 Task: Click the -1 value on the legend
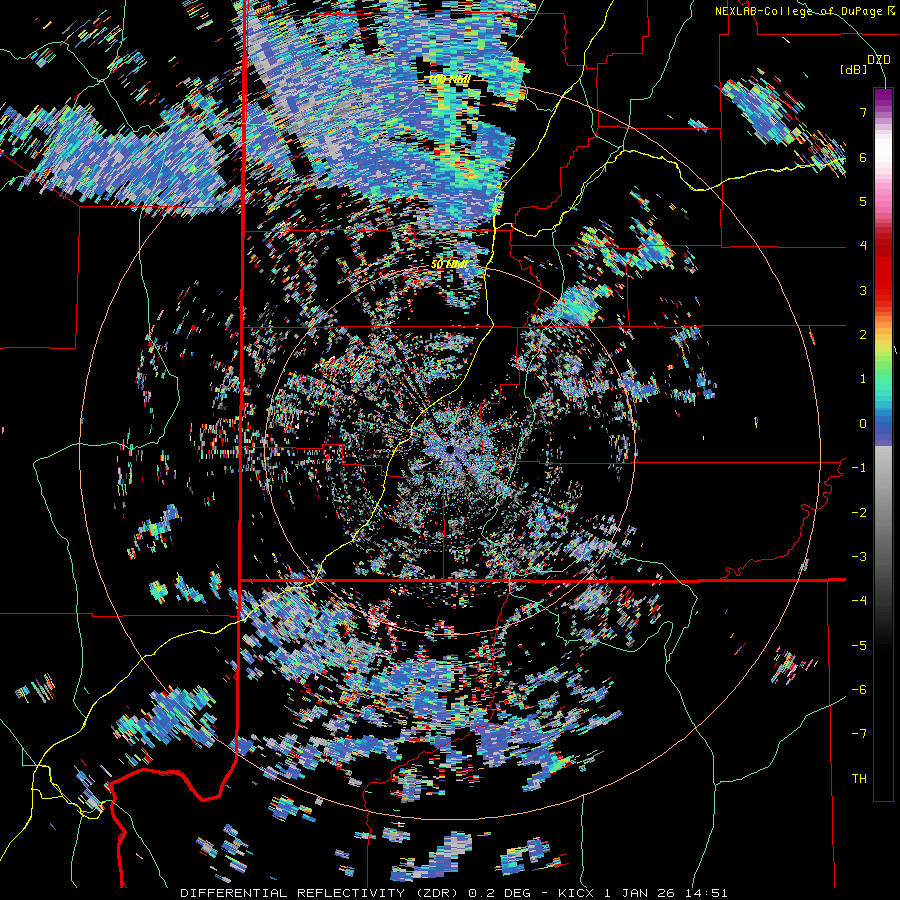coord(859,468)
